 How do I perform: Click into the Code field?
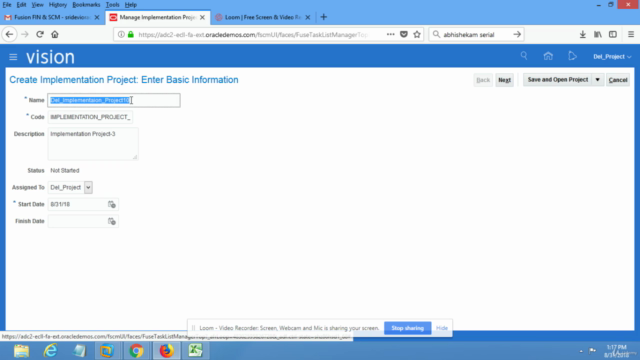click(90, 117)
